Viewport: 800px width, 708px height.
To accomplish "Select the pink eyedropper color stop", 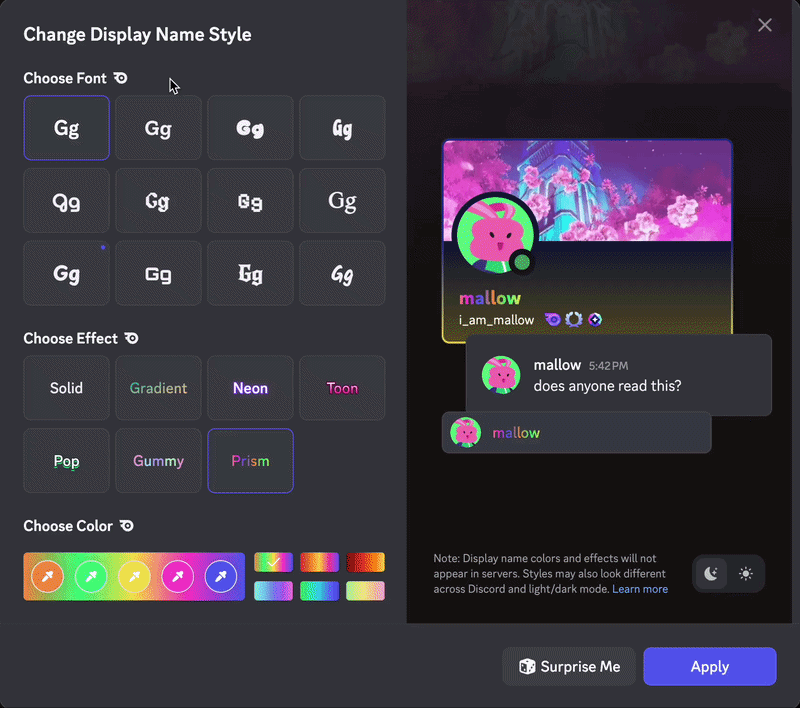I will pyautogui.click(x=178, y=576).
